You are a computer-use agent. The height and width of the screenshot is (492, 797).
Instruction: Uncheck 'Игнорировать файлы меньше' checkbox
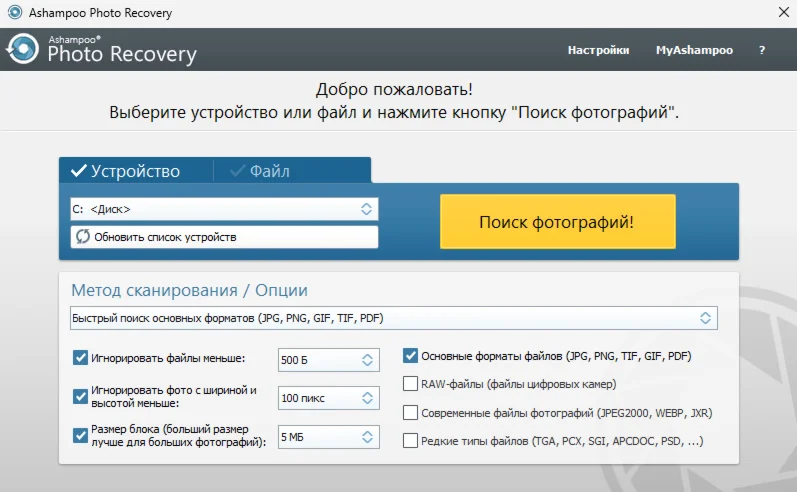tap(80, 358)
